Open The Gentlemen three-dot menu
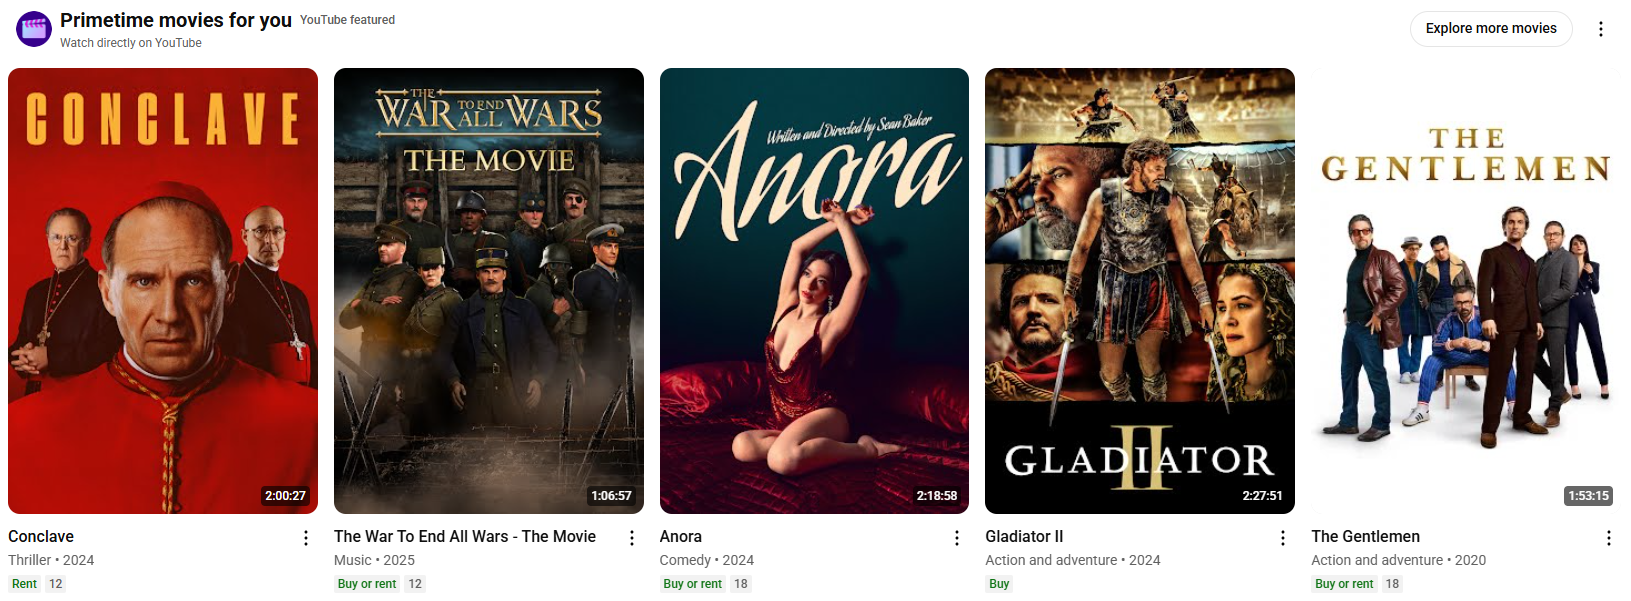 click(1608, 538)
